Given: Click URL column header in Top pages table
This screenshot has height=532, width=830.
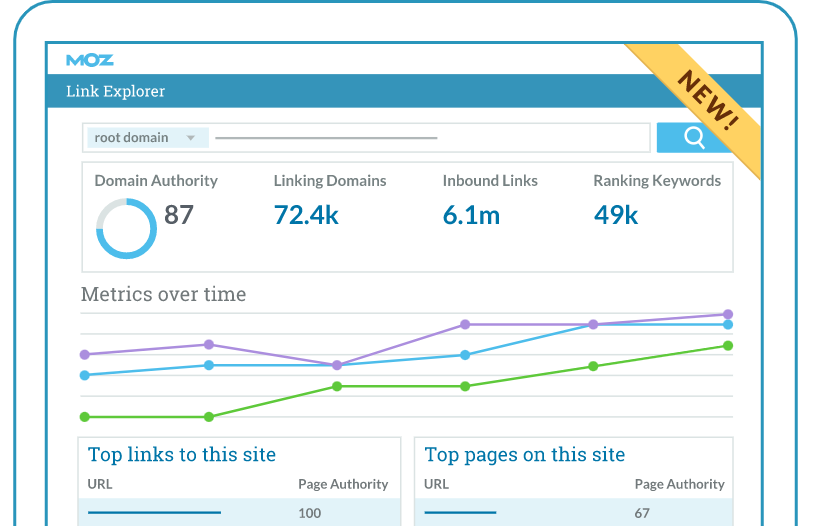Looking at the screenshot, I should (x=436, y=484).
